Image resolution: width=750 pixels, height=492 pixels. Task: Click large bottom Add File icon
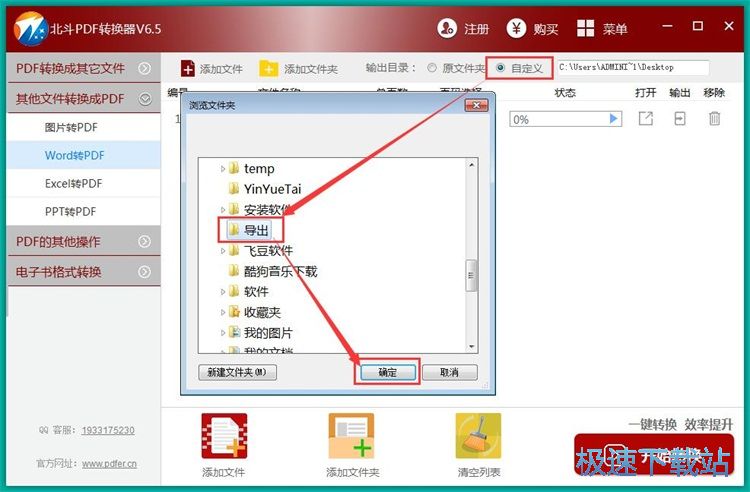click(224, 436)
